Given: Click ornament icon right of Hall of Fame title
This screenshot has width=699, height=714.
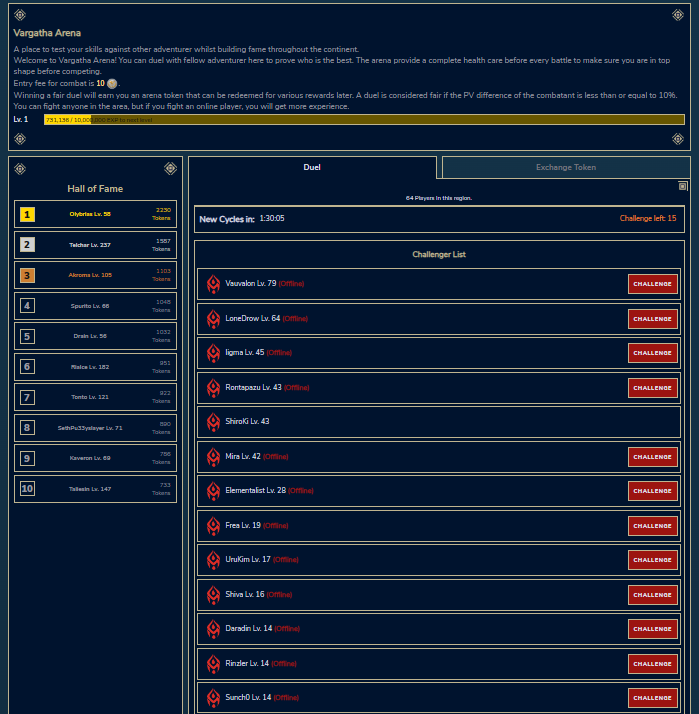Looking at the screenshot, I should tap(170, 168).
